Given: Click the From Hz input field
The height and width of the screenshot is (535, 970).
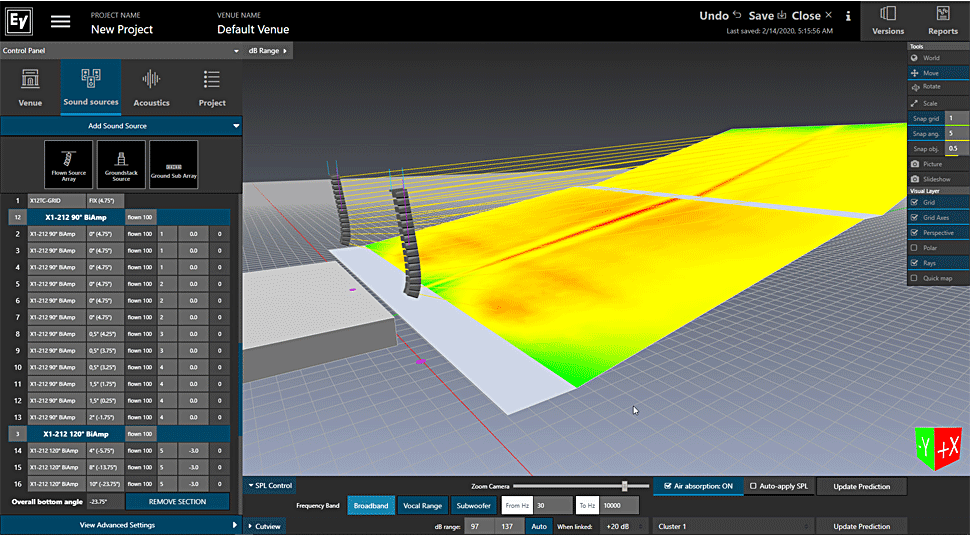Looking at the screenshot, I should (552, 505).
